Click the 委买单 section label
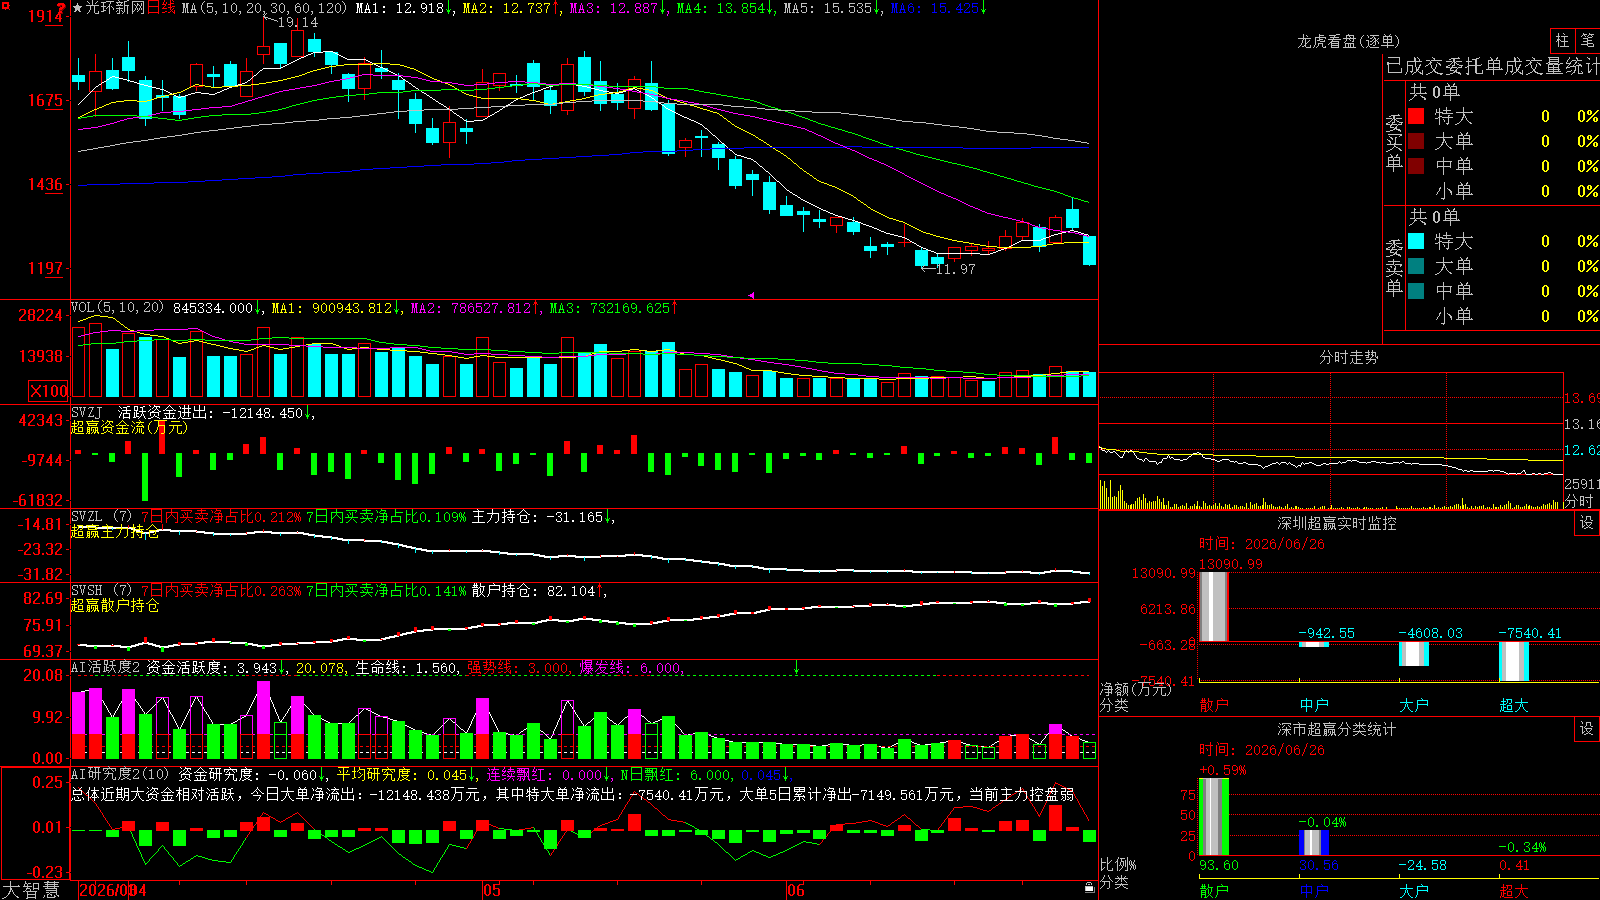 (x=1394, y=142)
